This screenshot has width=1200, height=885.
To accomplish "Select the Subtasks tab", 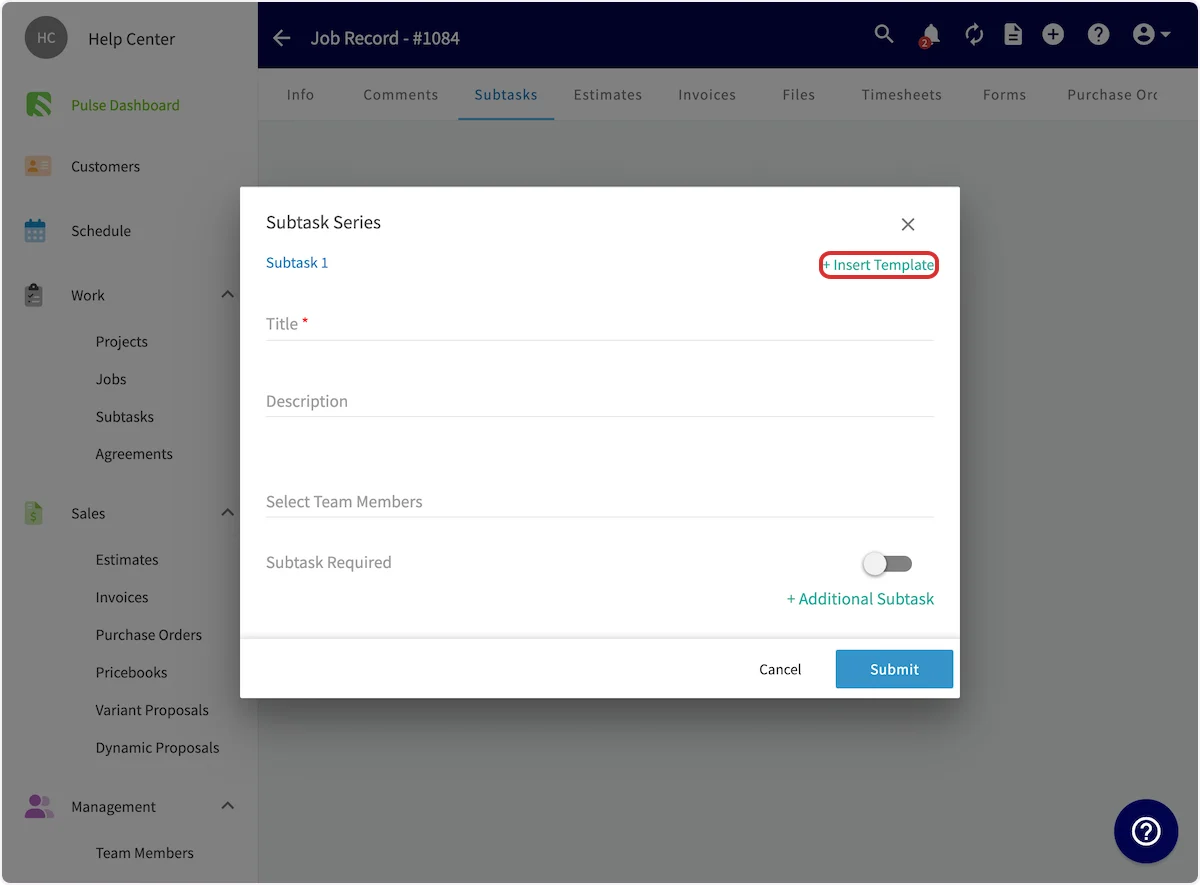I will 506,95.
